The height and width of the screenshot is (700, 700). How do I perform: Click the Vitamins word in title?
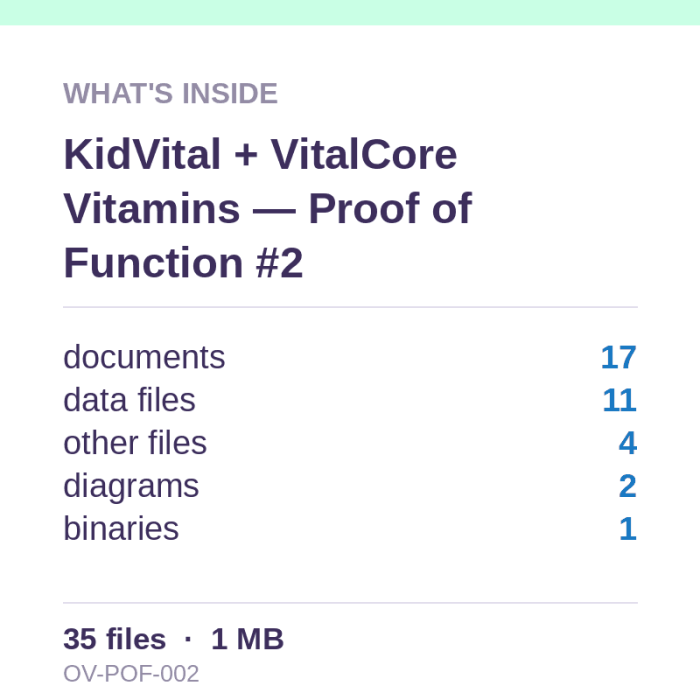(x=152, y=208)
